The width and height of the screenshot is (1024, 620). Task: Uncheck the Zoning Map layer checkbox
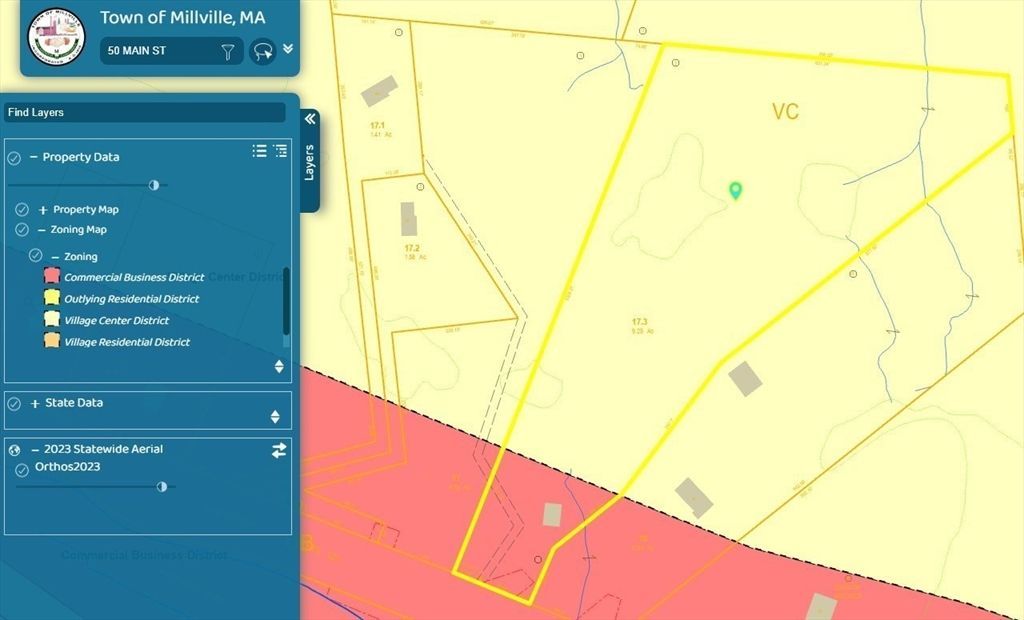[22, 230]
